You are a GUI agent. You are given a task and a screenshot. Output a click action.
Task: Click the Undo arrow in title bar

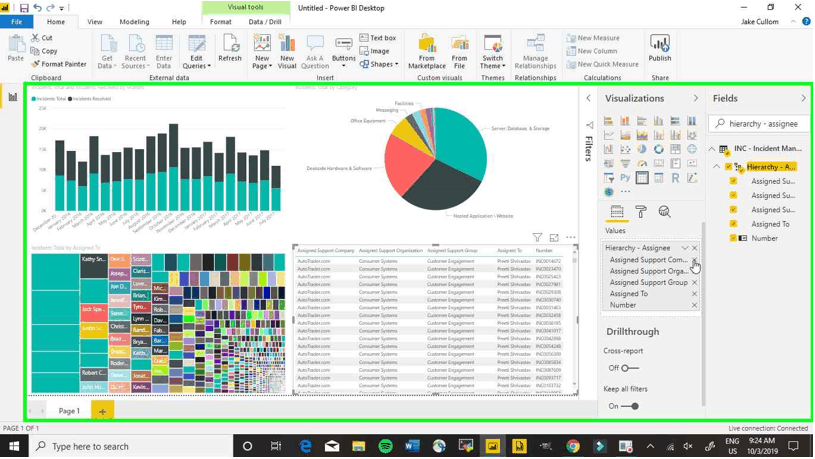37,8
